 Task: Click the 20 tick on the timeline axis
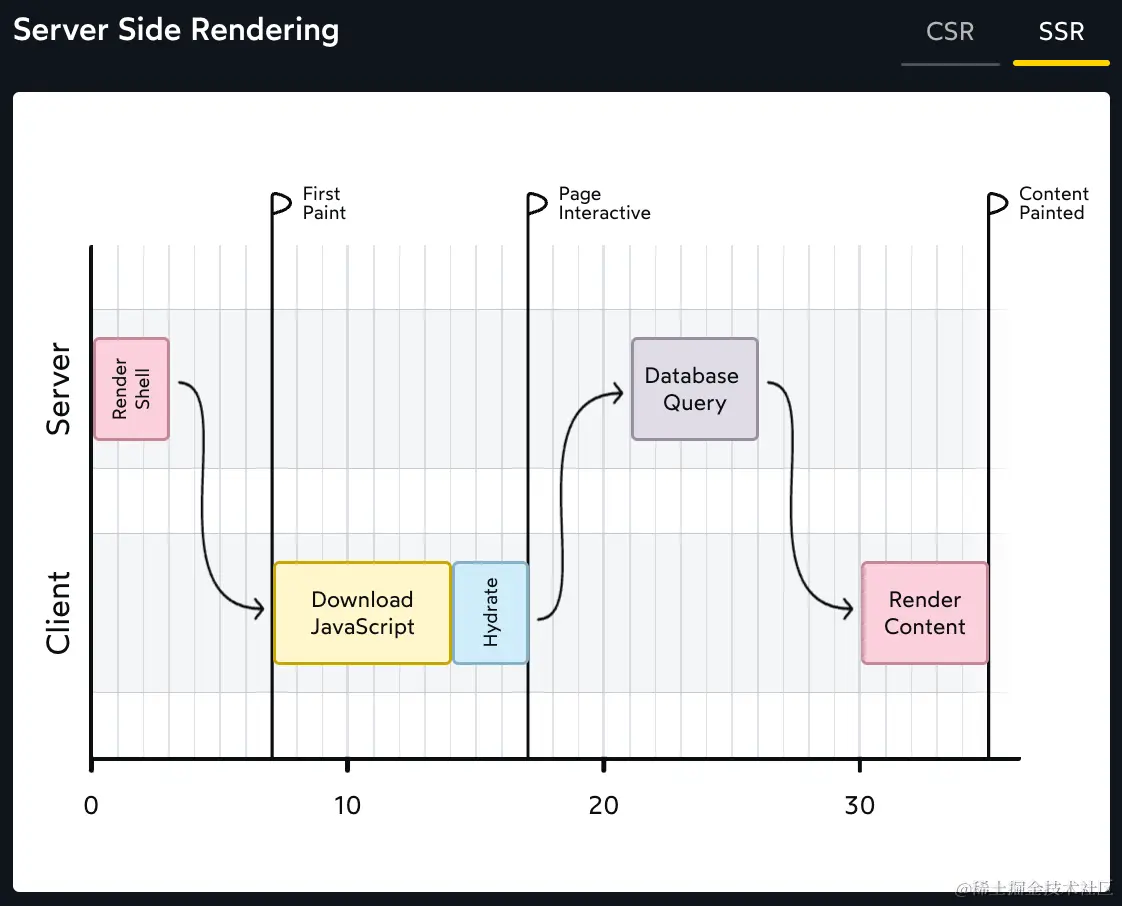point(603,805)
